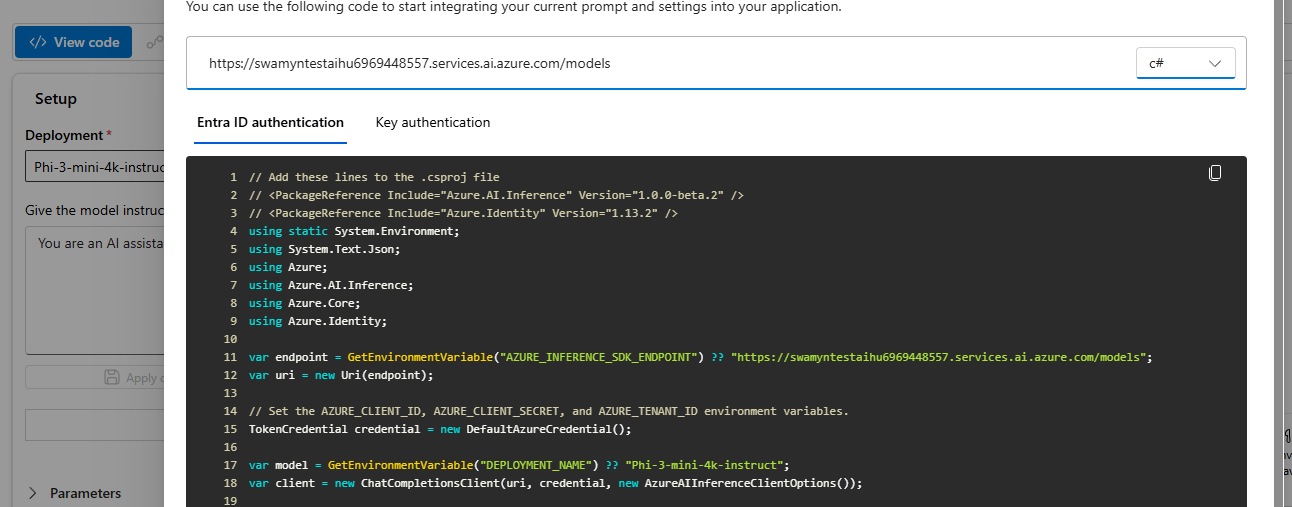This screenshot has height=507, width=1292.
Task: Click the 'using Azure.Core;' line
Action: (304, 303)
